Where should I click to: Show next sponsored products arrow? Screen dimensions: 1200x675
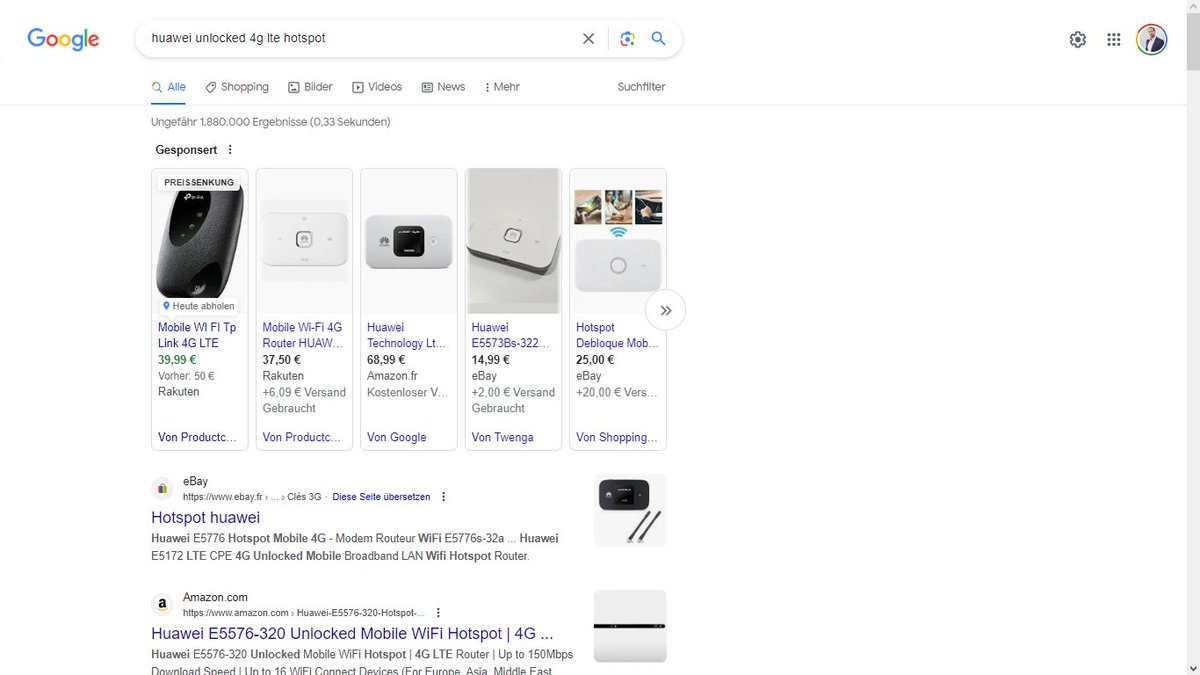(x=665, y=310)
